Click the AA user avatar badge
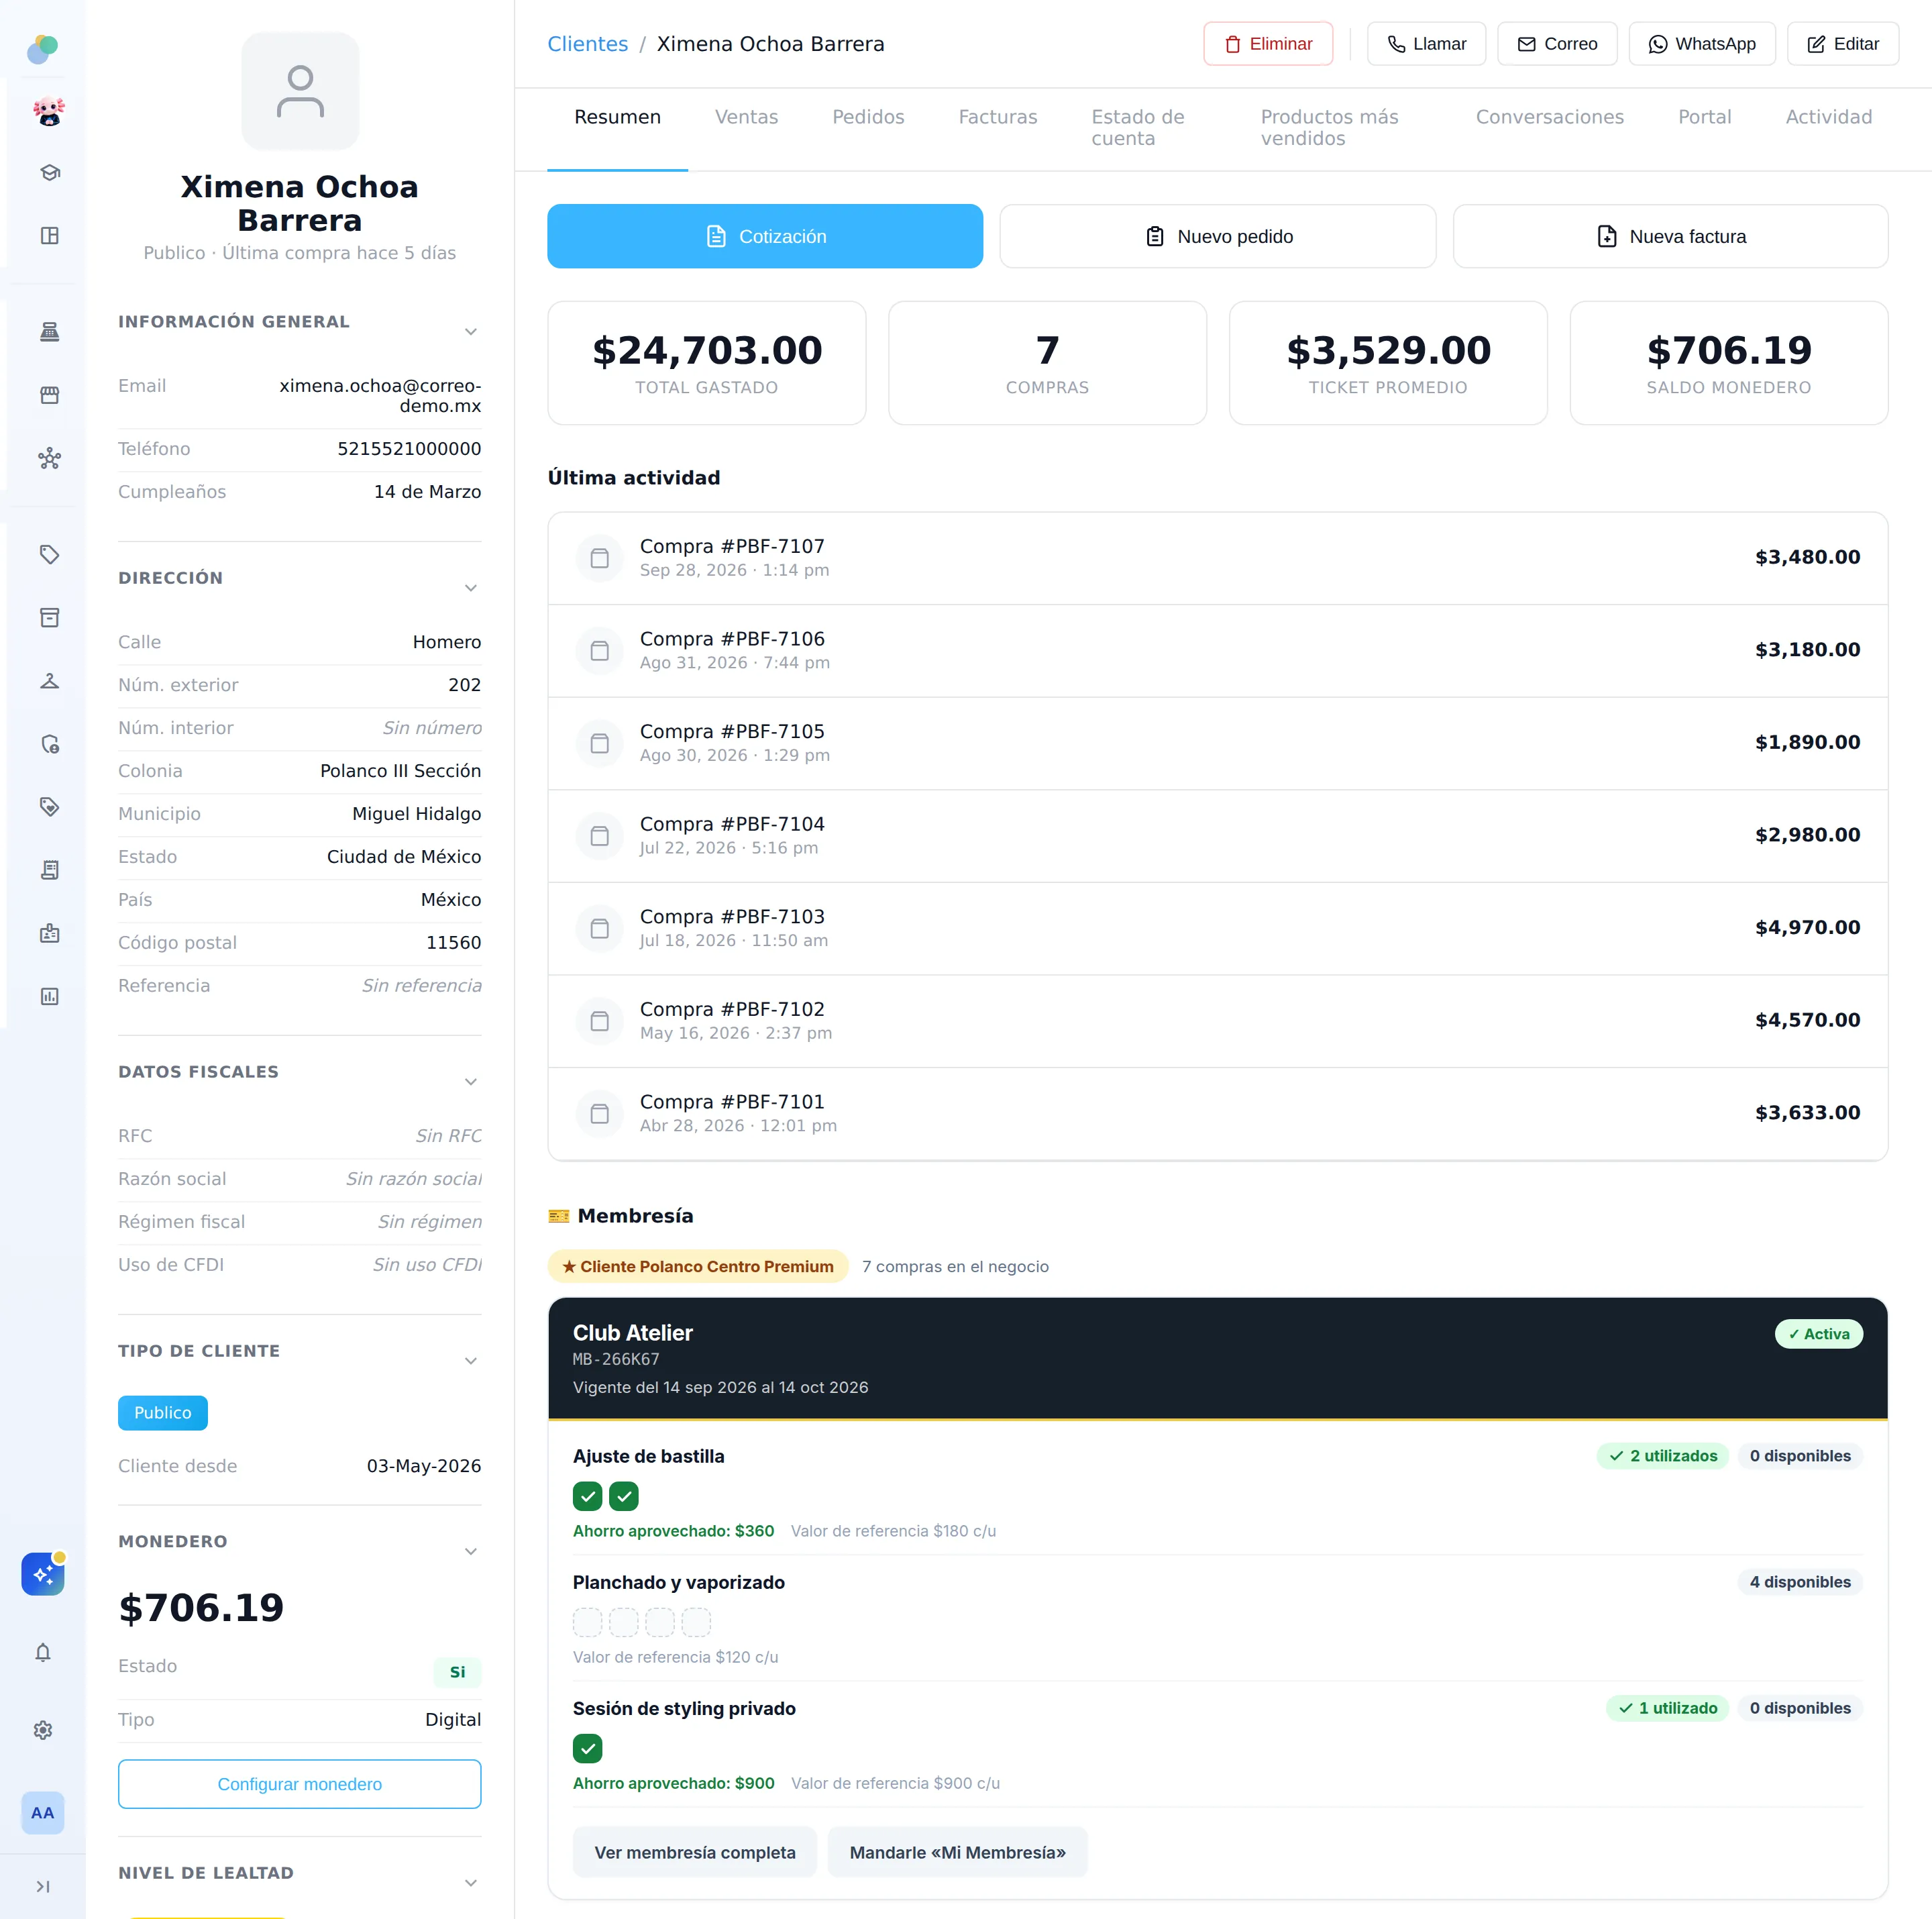 coord(43,1813)
